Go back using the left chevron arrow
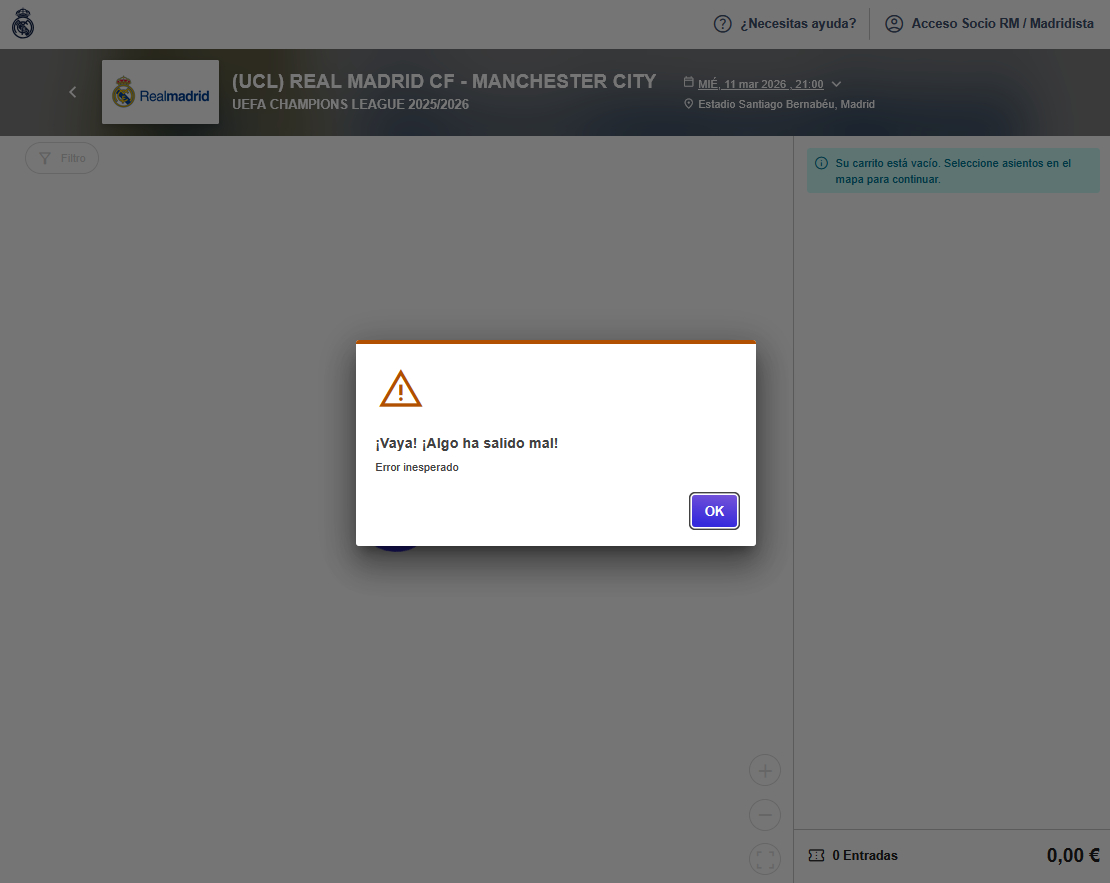1110x883 pixels. (72, 92)
